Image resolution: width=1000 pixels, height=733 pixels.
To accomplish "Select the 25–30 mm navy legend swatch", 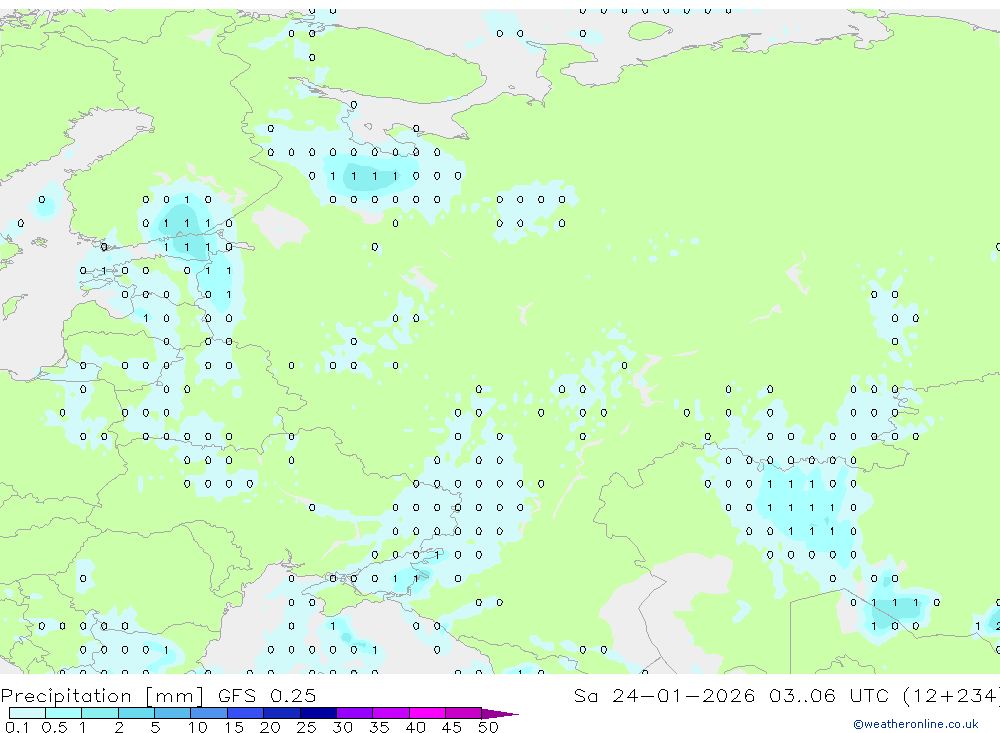I will point(318,713).
